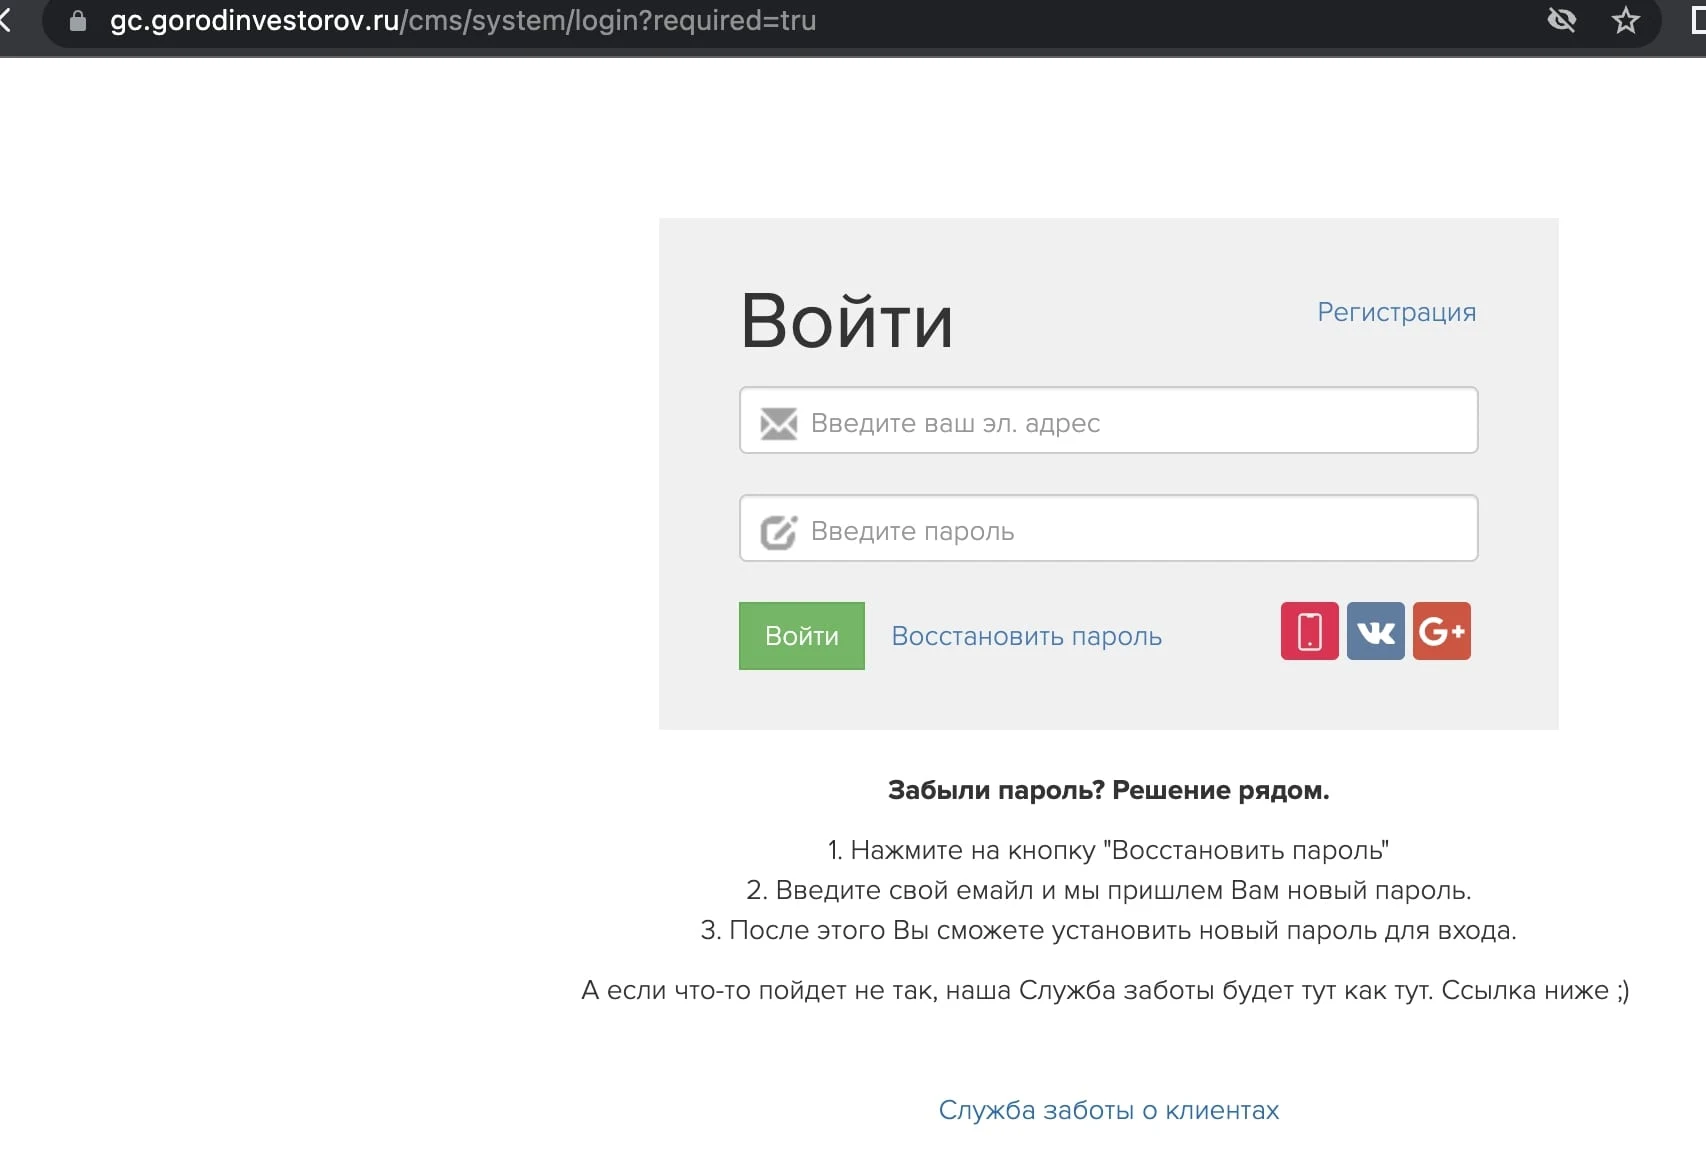Click the green Войти button

802,636
